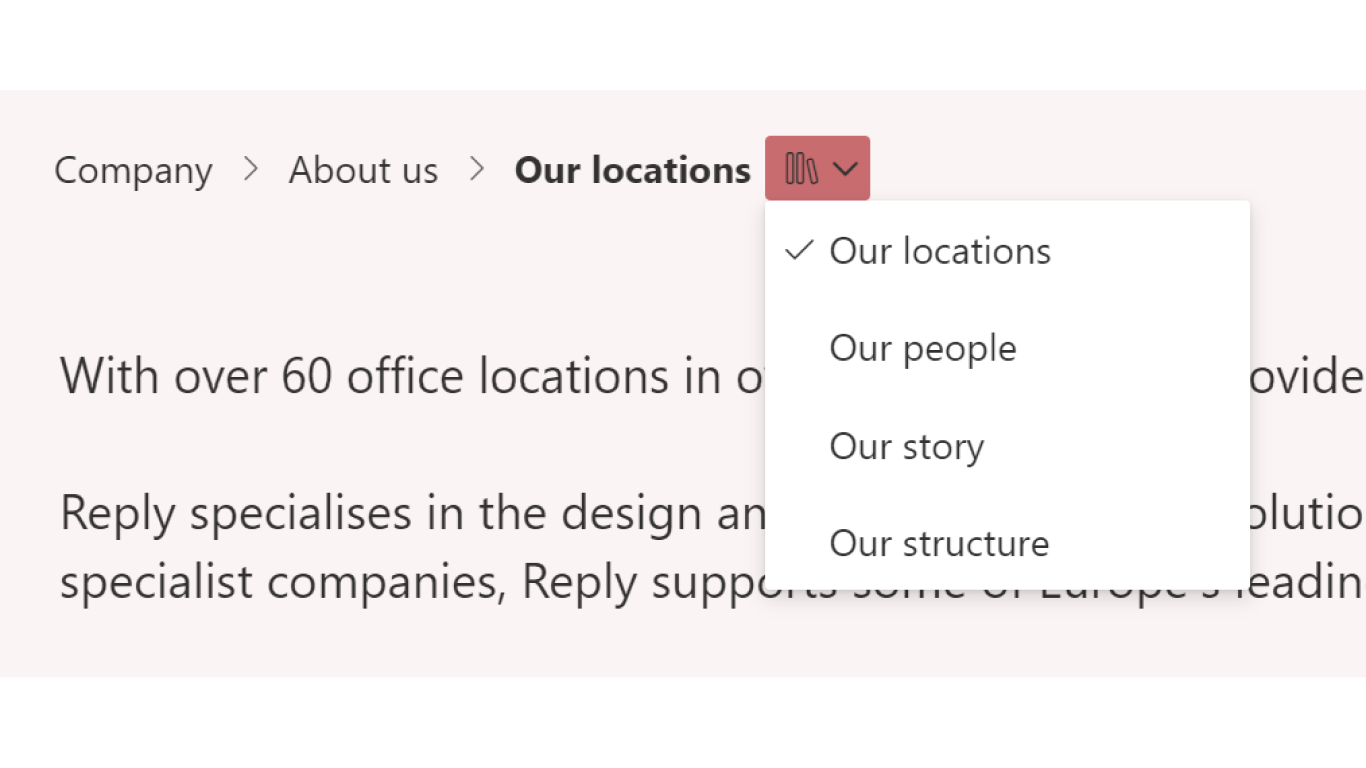The height and width of the screenshot is (768, 1366).
Task: Click the 'specialist companies, Reply supports' line
Action: tap(400, 582)
